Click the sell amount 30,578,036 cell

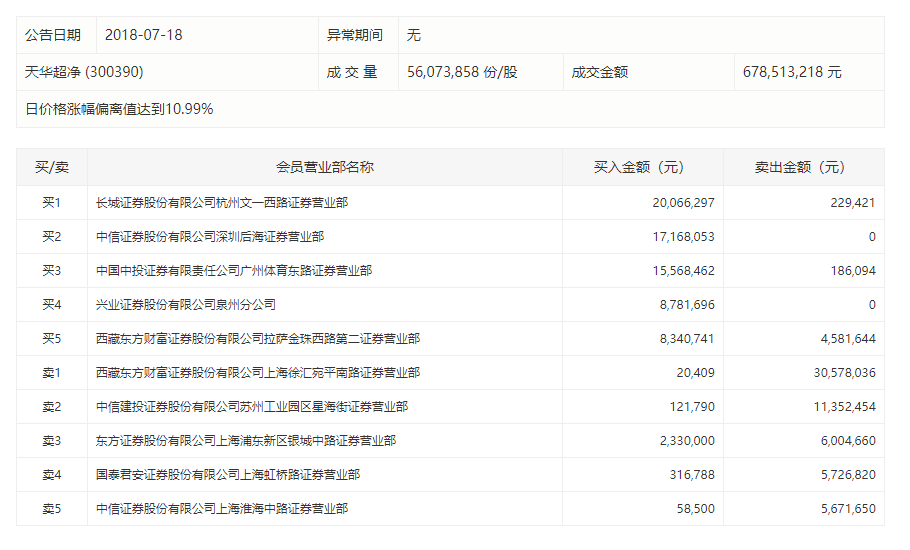tap(839, 373)
